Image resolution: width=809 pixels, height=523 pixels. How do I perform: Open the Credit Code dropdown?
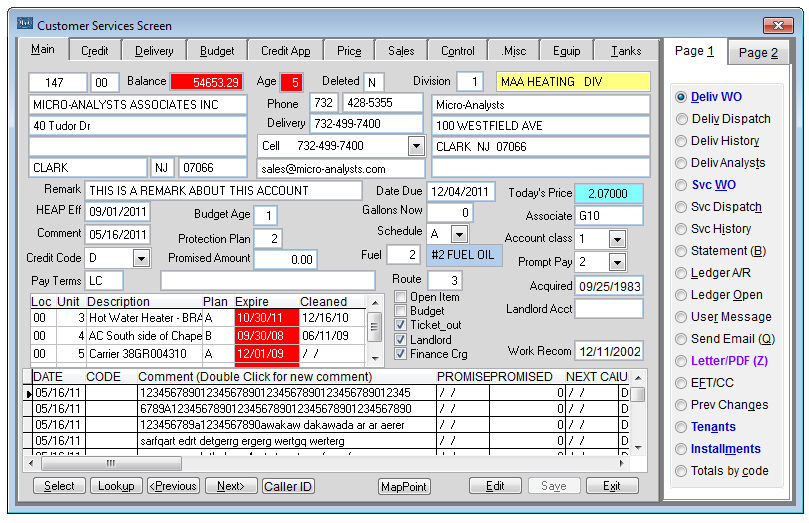pyautogui.click(x=141, y=258)
